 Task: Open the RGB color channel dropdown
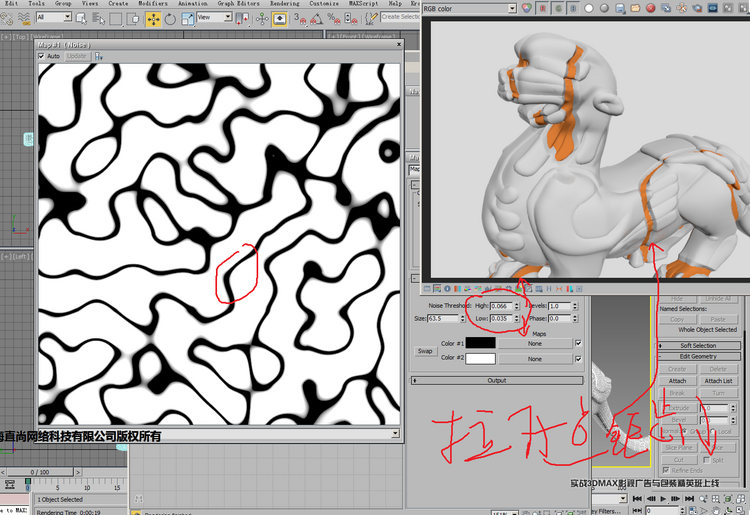coord(512,8)
